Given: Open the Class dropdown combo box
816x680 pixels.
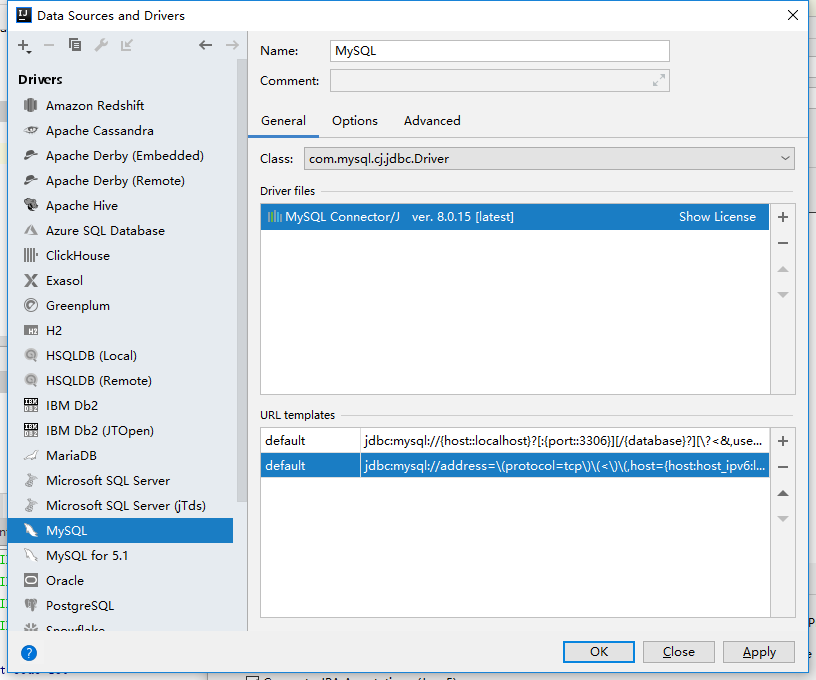Looking at the screenshot, I should [549, 159].
